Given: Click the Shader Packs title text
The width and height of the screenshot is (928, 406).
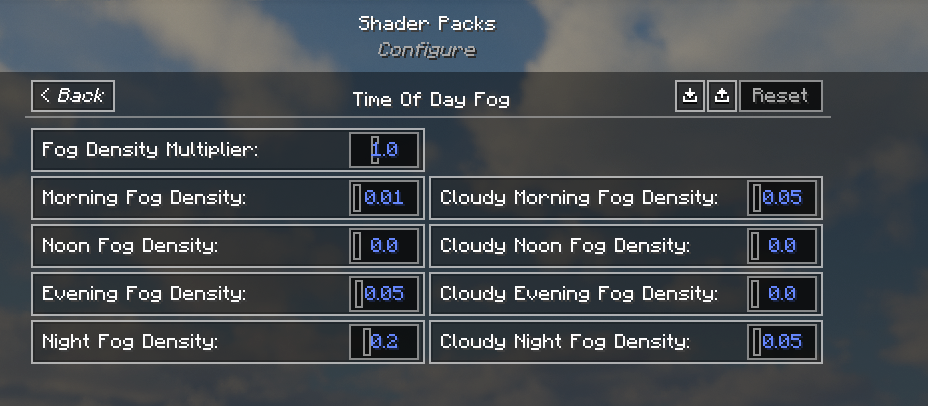Looking at the screenshot, I should click(x=427, y=24).
